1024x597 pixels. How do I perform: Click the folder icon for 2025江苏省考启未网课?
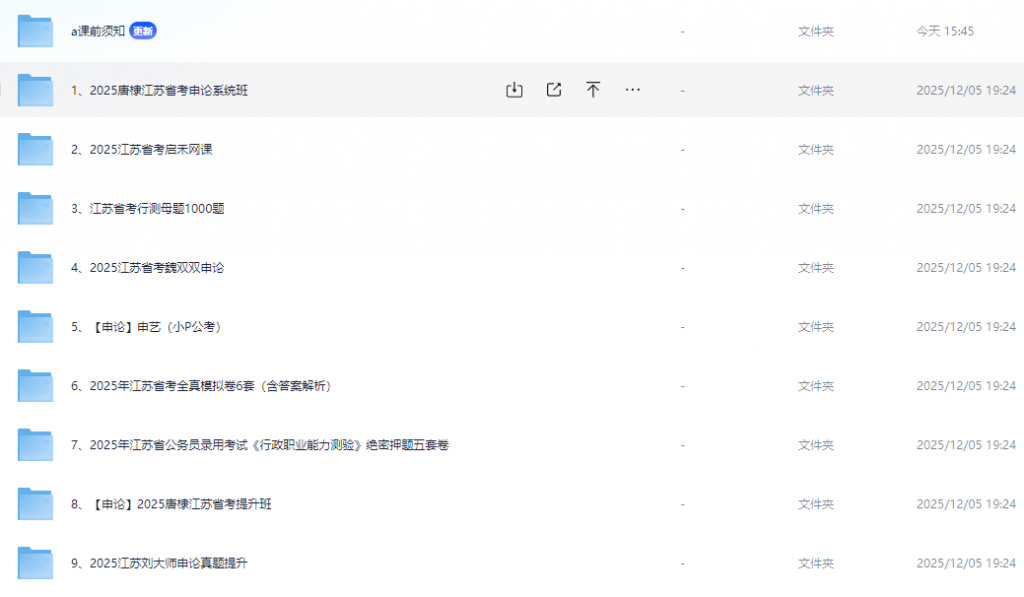pos(35,148)
